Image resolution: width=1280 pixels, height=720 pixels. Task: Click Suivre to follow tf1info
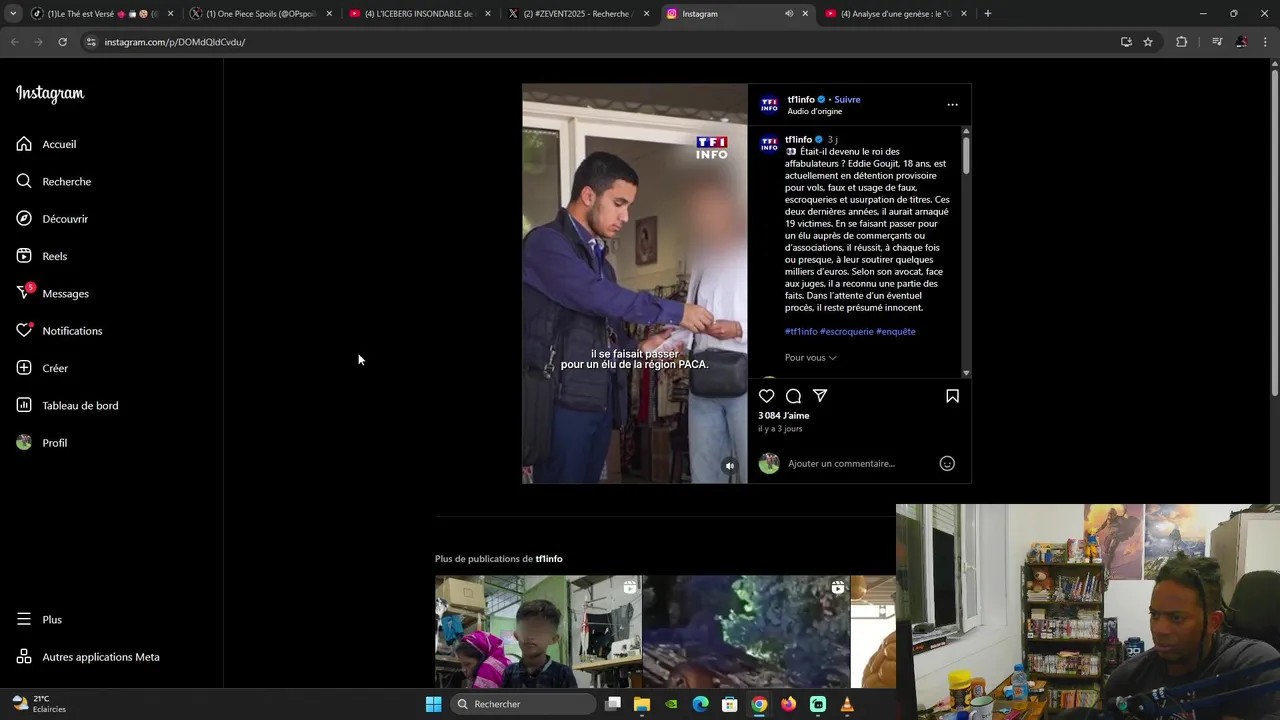847,99
